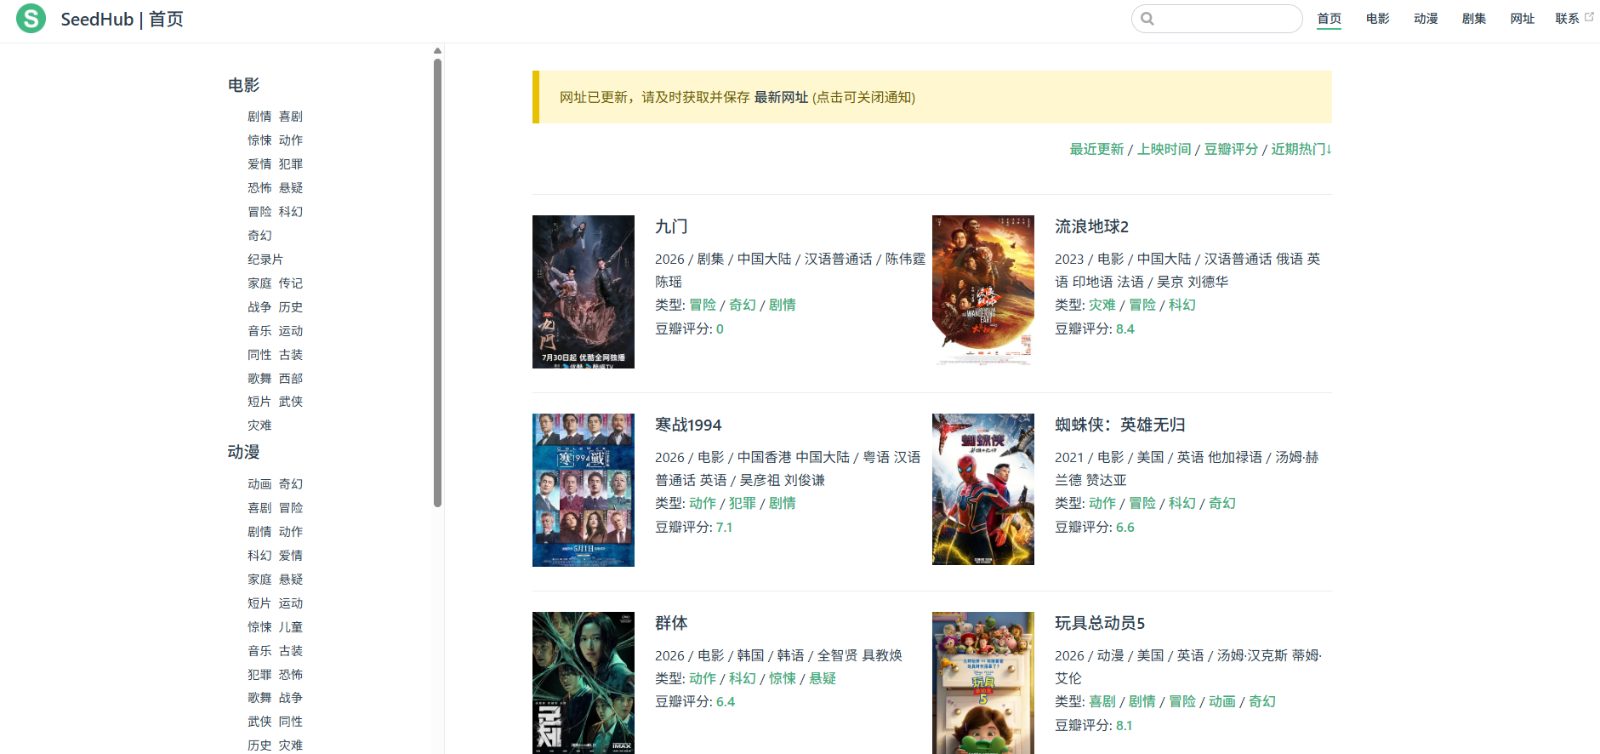Select 犯罪 in sidebar 电影 section
Viewport: 1600px width, 754px height.
[291, 164]
